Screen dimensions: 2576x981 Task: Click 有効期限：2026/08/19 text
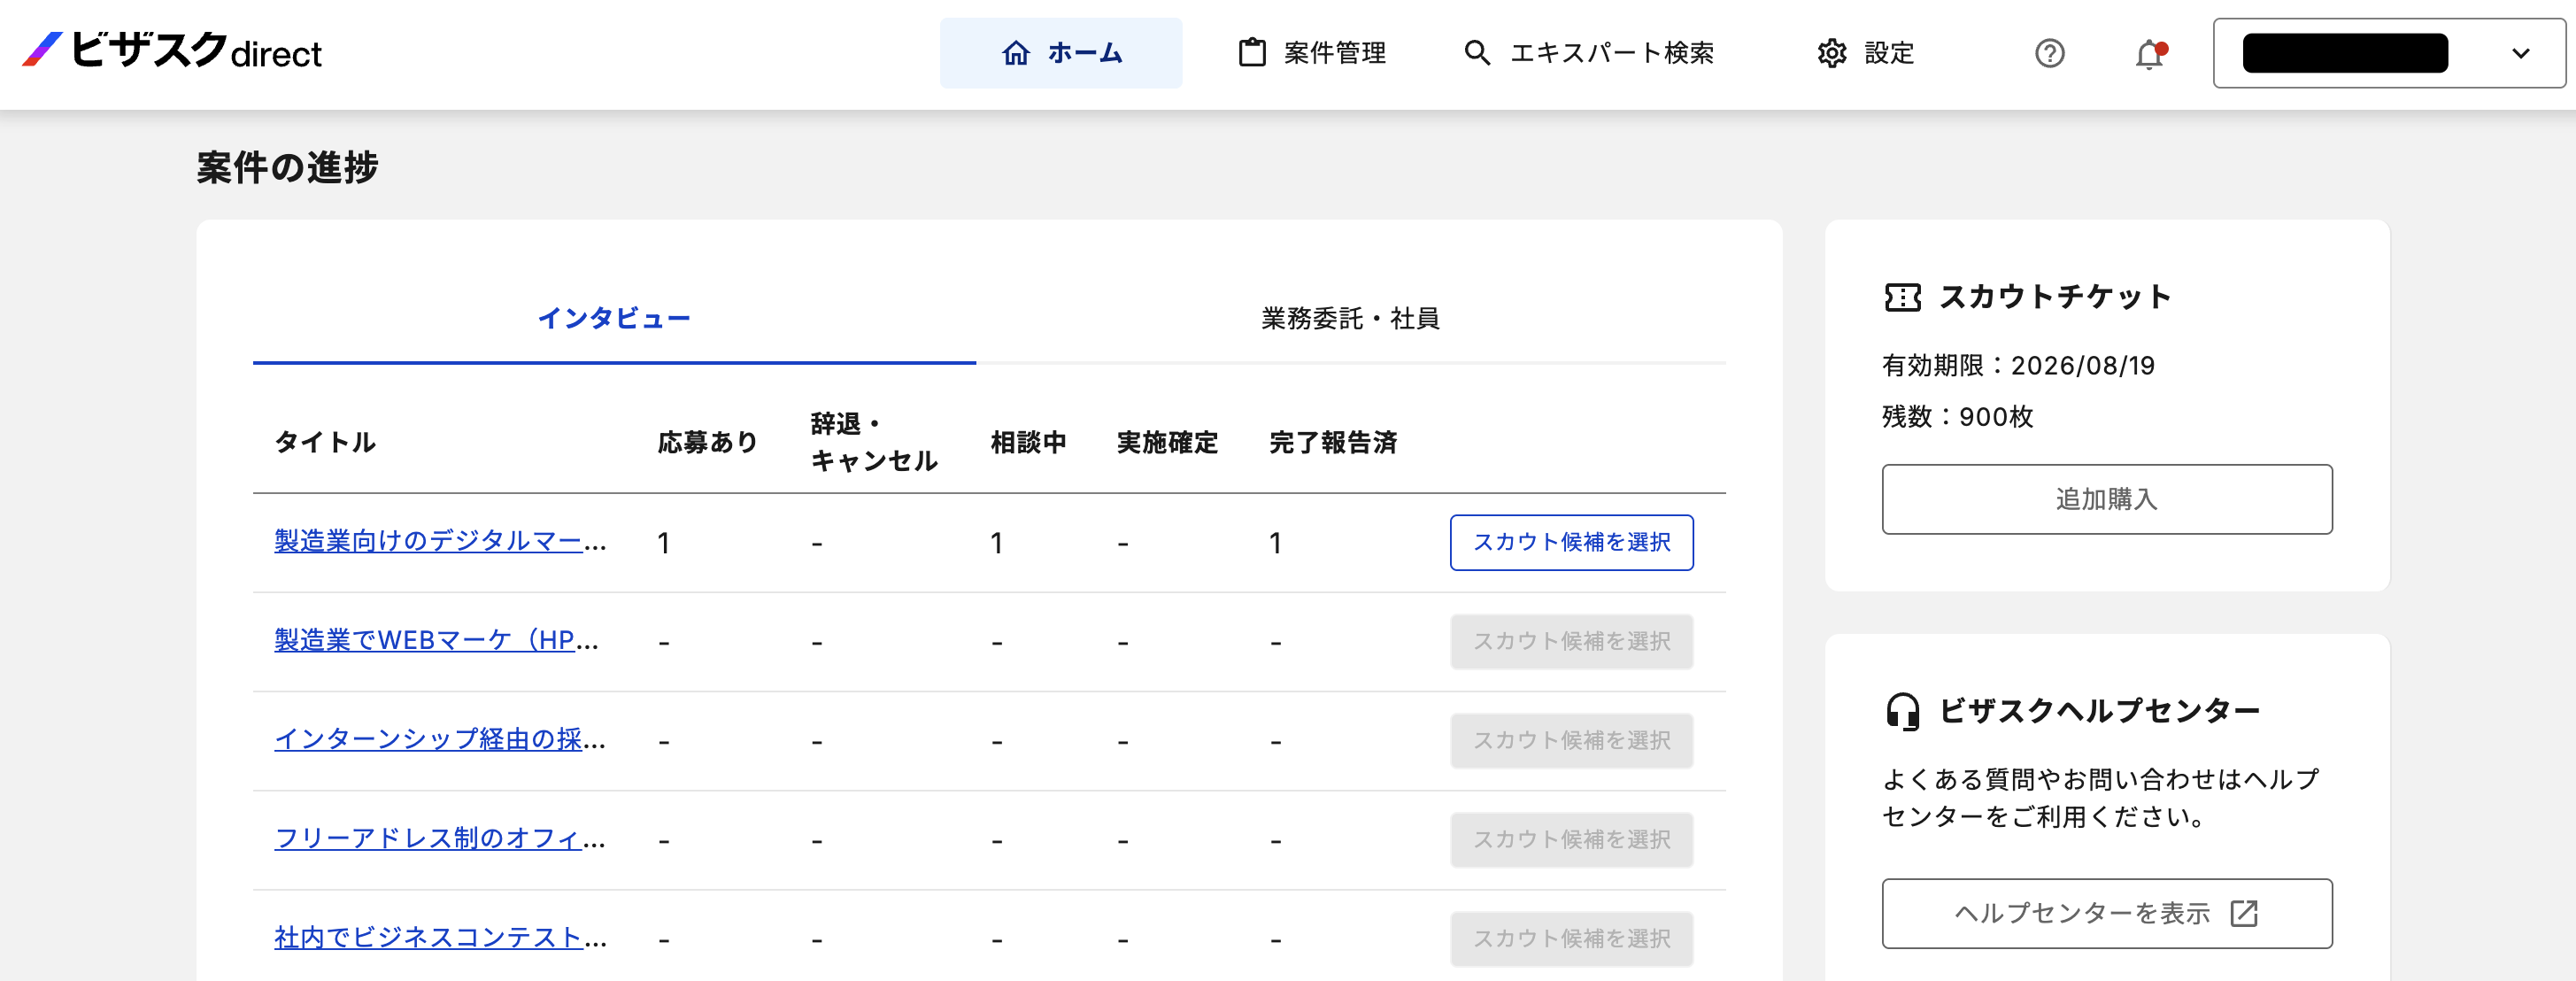(2018, 366)
